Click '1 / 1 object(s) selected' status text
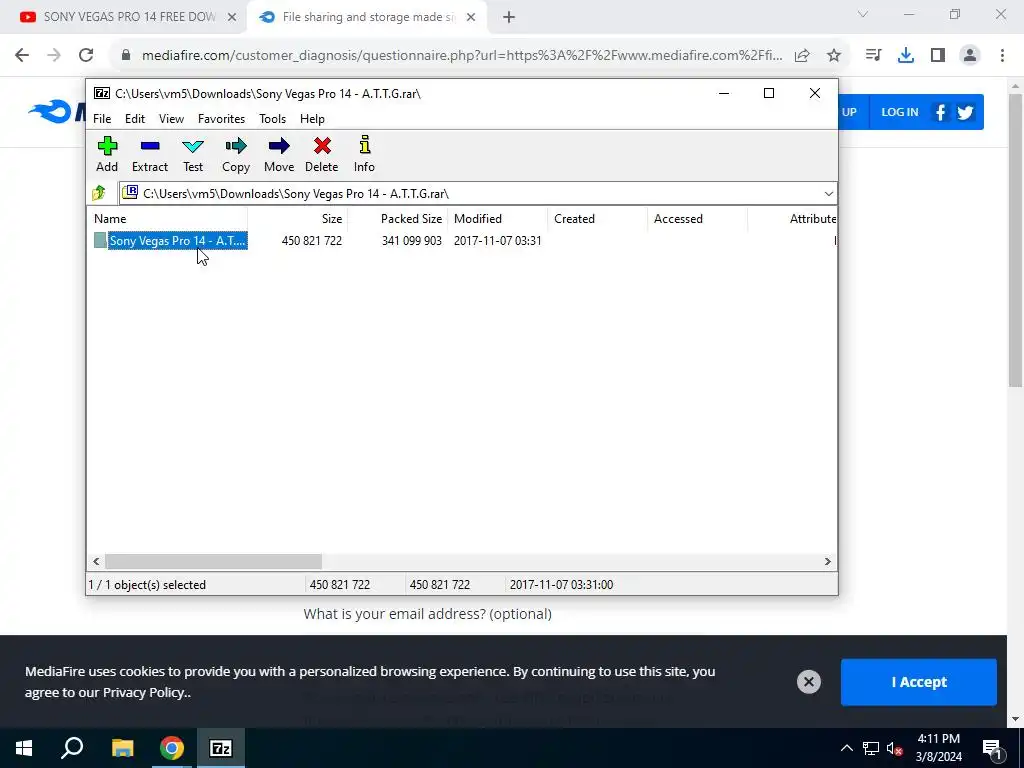This screenshot has width=1024, height=768. click(147, 585)
